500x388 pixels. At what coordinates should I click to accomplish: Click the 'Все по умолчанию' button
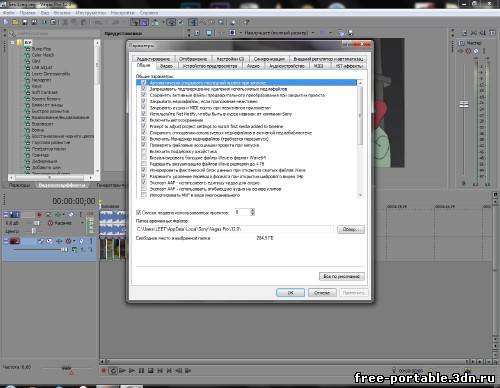click(x=342, y=276)
